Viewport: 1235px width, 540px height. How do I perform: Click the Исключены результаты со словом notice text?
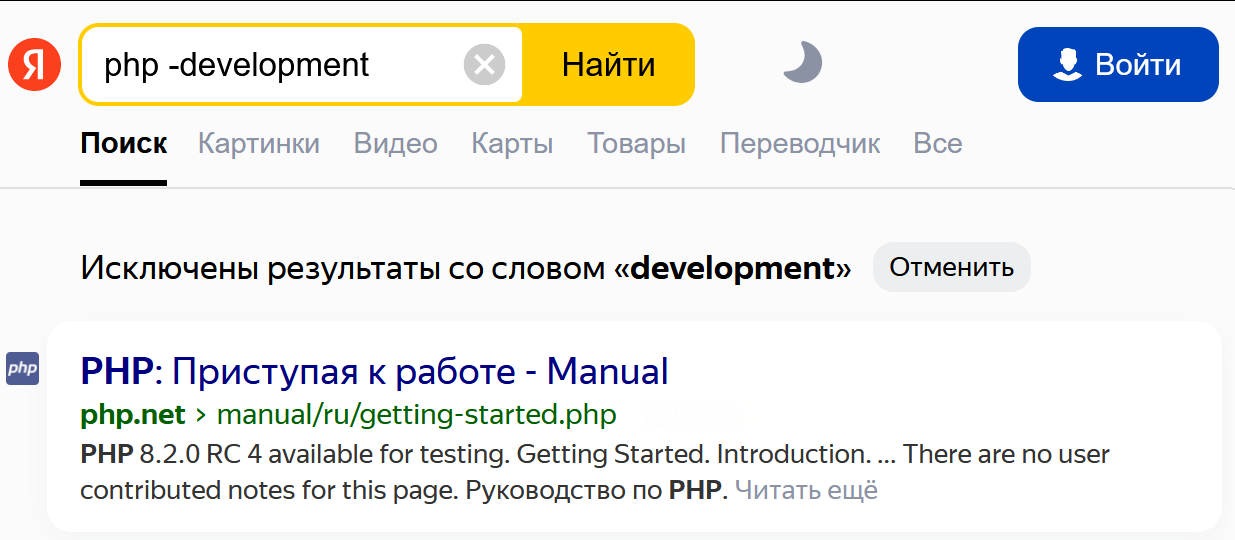tap(466, 268)
